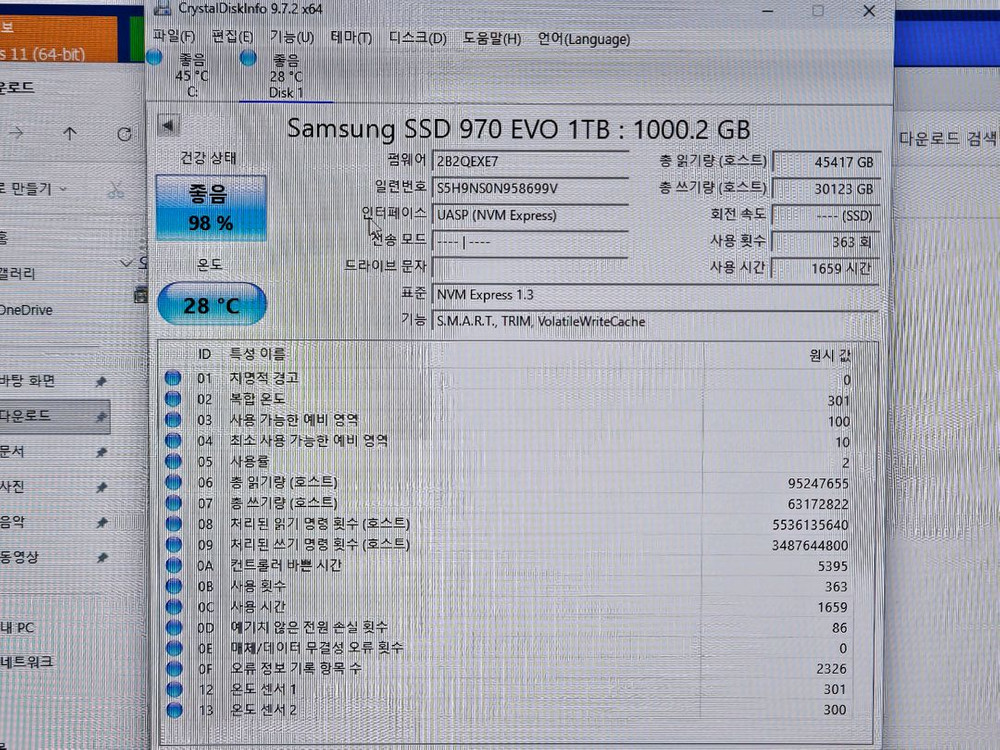The height and width of the screenshot is (750, 1000).
Task: Collapse the drive list with the left arrow
Action: (167, 126)
